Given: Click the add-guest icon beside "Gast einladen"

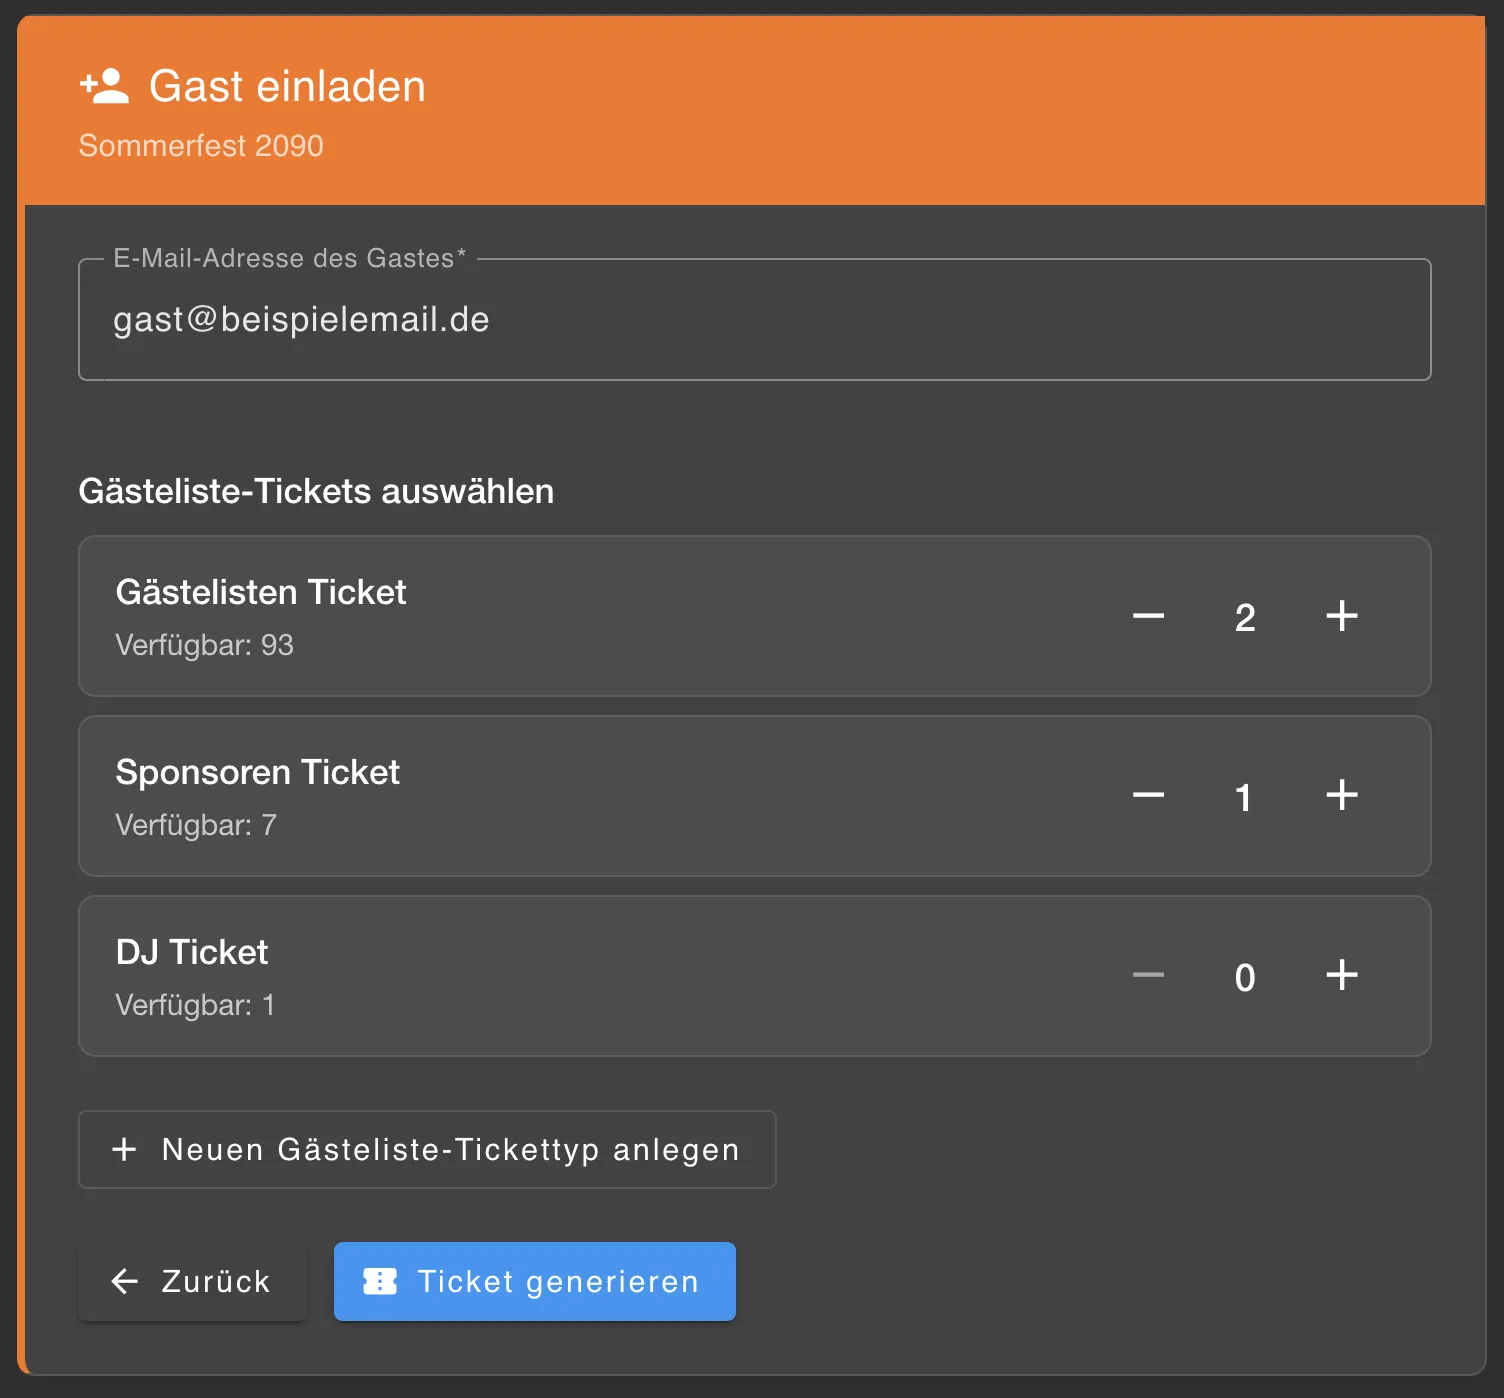Looking at the screenshot, I should [103, 86].
